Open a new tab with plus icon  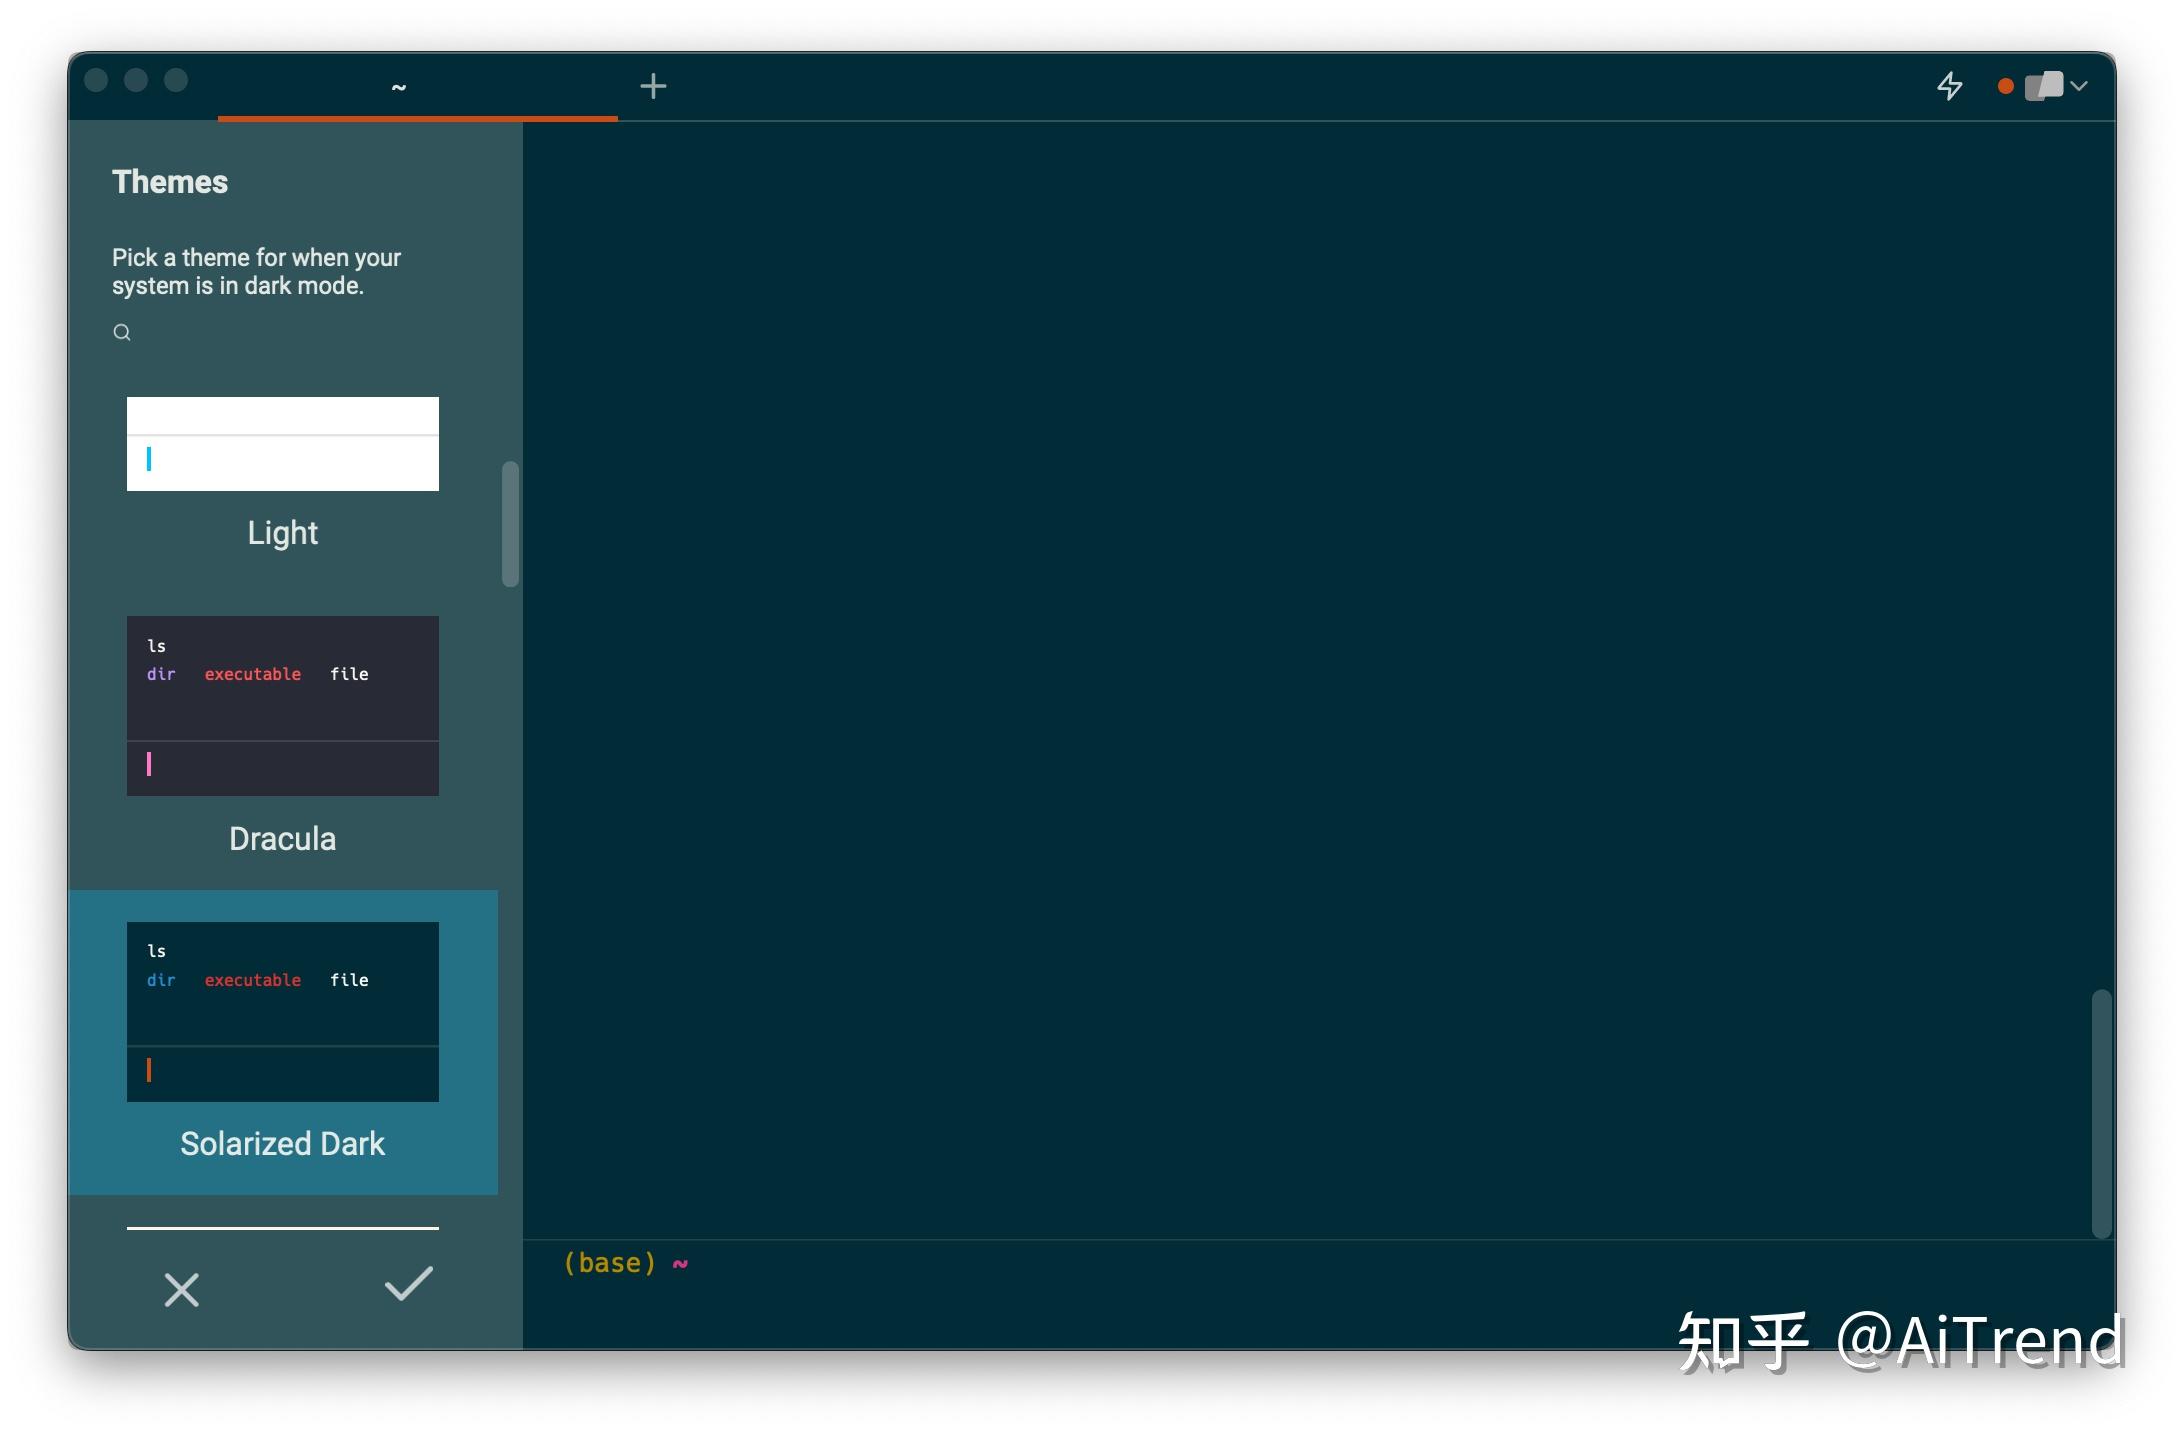coord(653,86)
